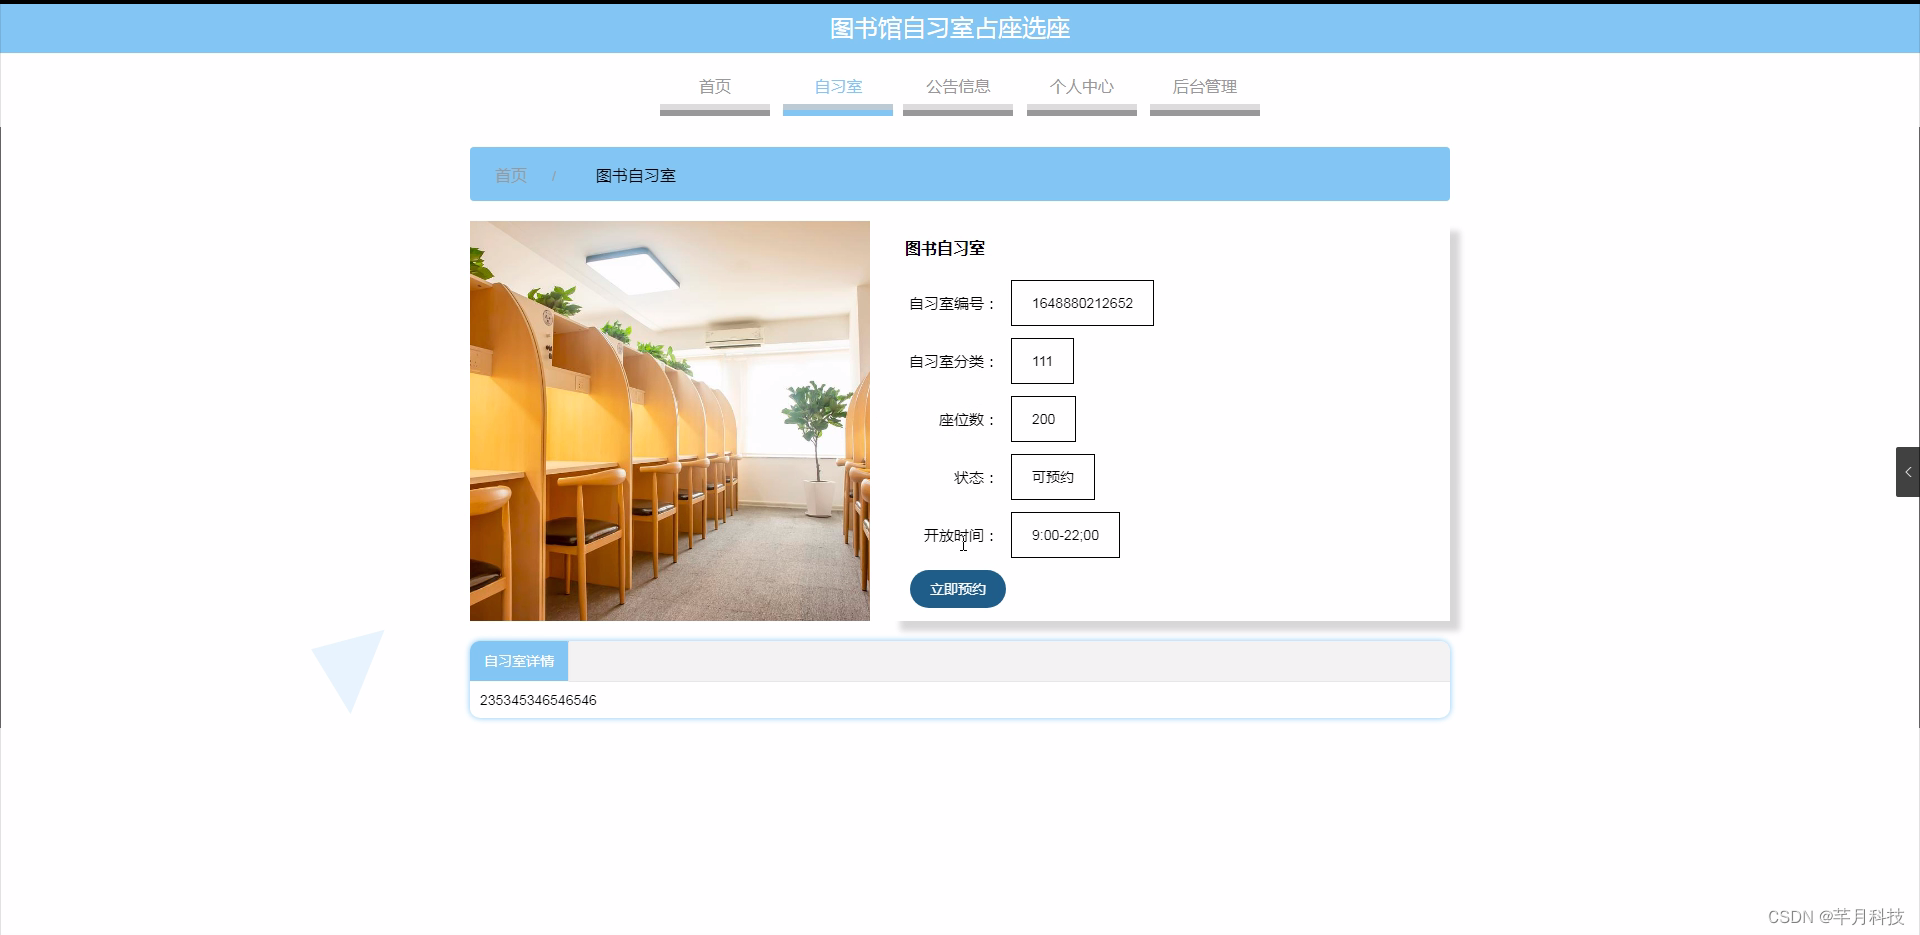This screenshot has width=1920, height=935.
Task: Open the 公告信息 page
Action: click(x=957, y=87)
